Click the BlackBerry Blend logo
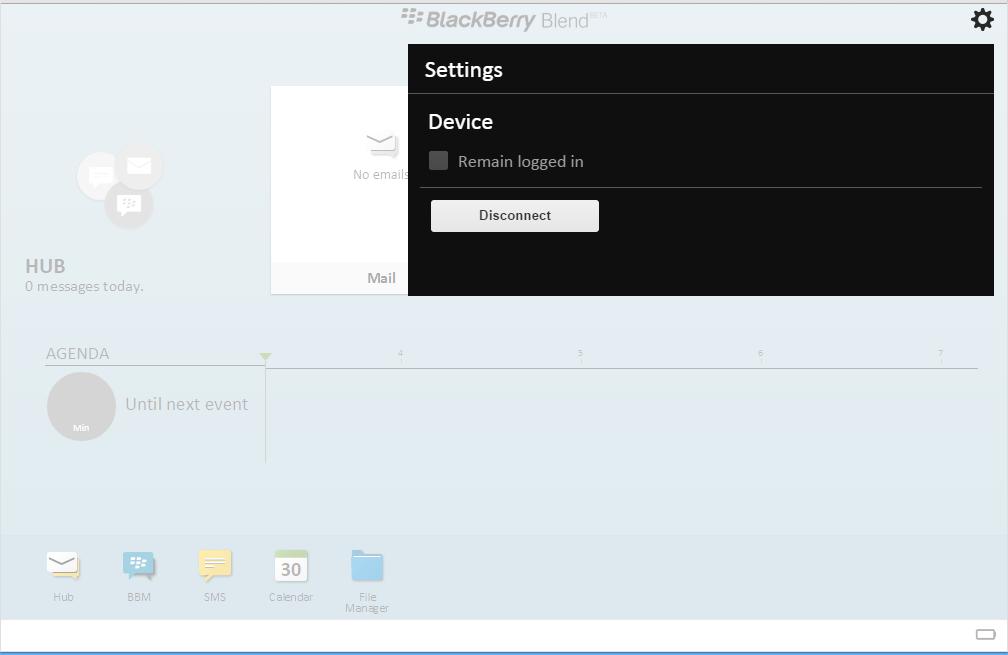 tap(503, 19)
